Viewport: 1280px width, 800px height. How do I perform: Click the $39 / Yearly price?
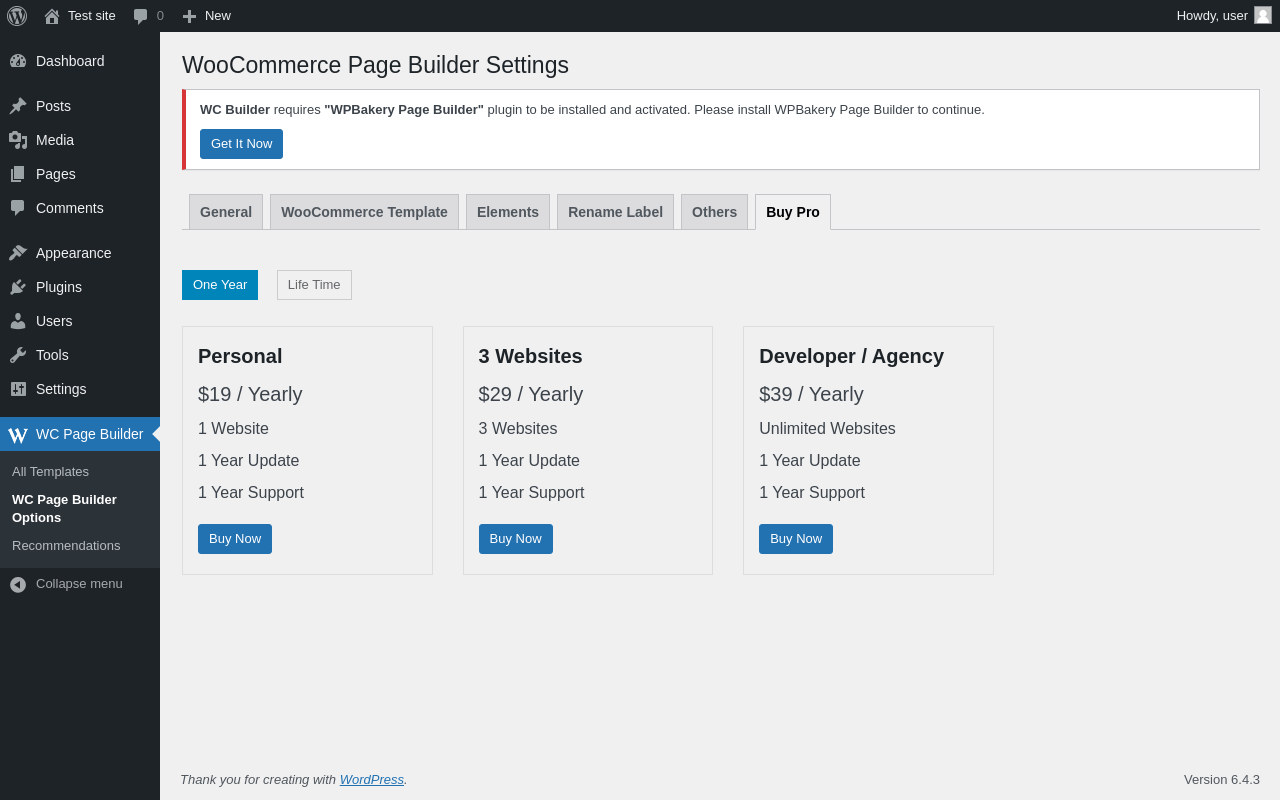(x=811, y=394)
